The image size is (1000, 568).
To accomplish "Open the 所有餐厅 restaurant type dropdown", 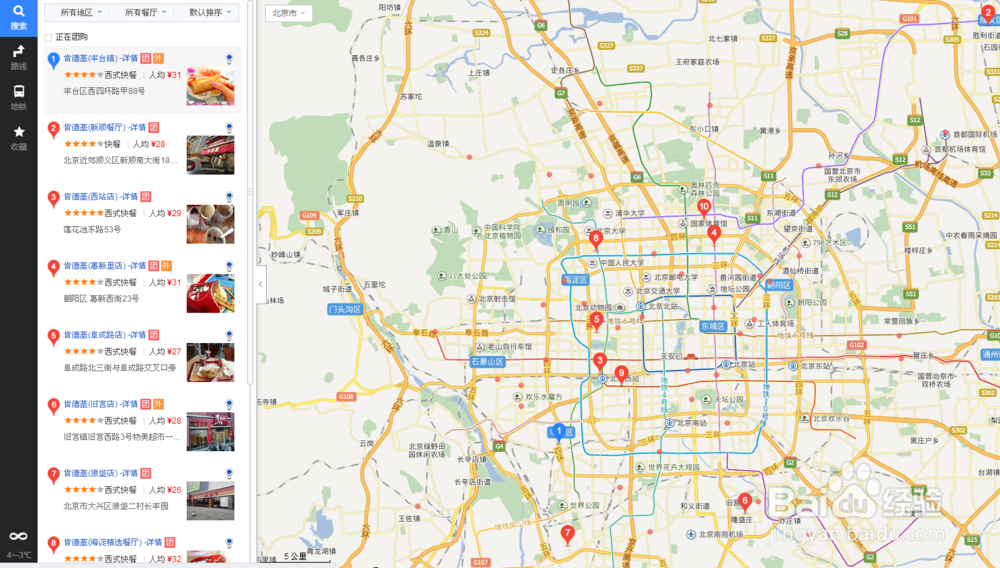I will click(x=142, y=12).
